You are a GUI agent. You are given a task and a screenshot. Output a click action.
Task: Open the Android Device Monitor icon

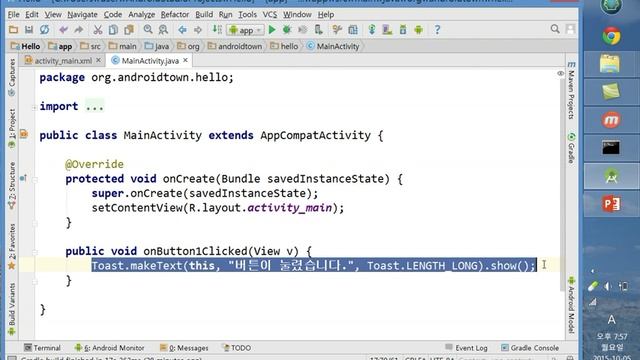[x=418, y=30]
